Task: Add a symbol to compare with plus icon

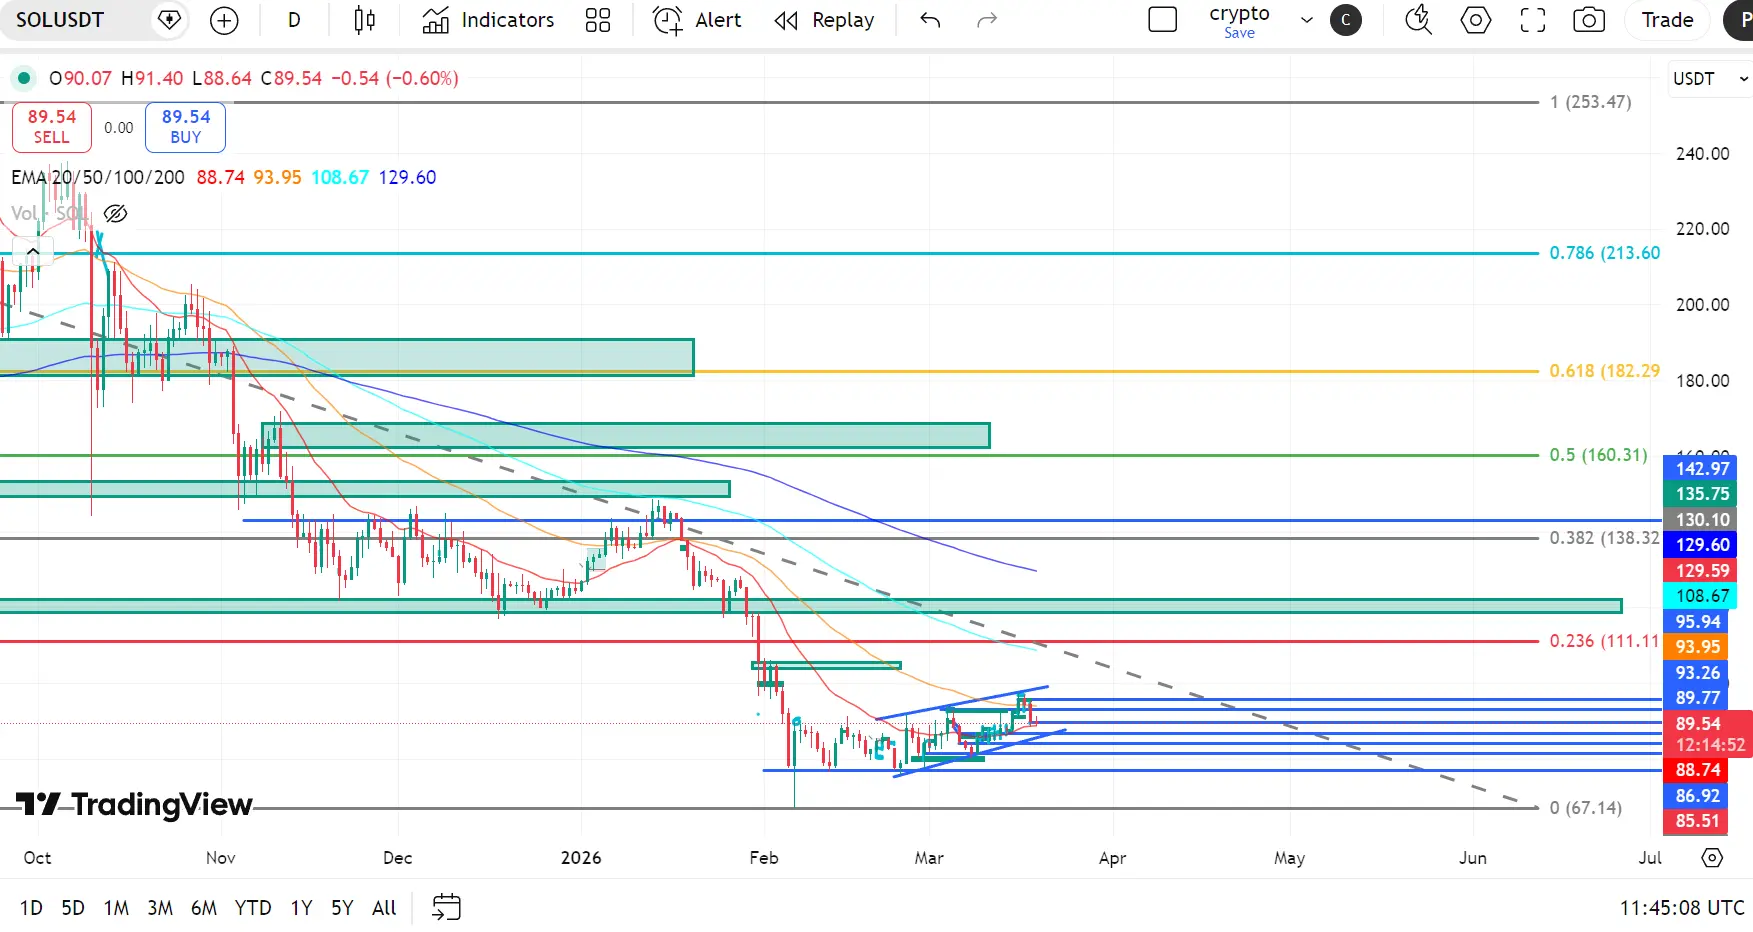Action: click(x=224, y=20)
